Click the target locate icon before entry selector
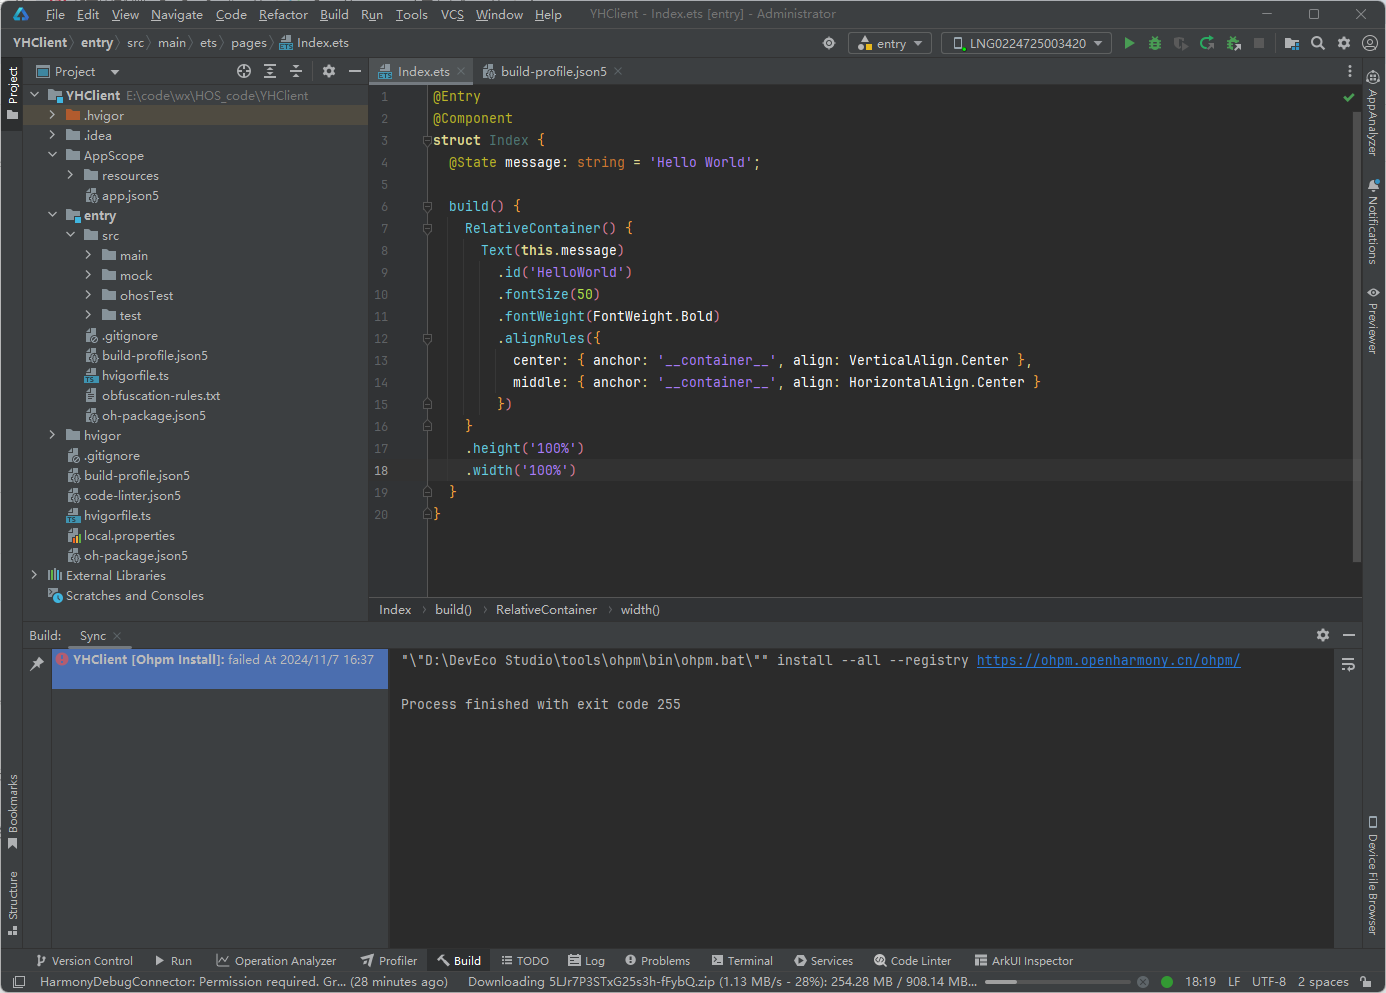Image resolution: width=1386 pixels, height=993 pixels. pos(829,43)
